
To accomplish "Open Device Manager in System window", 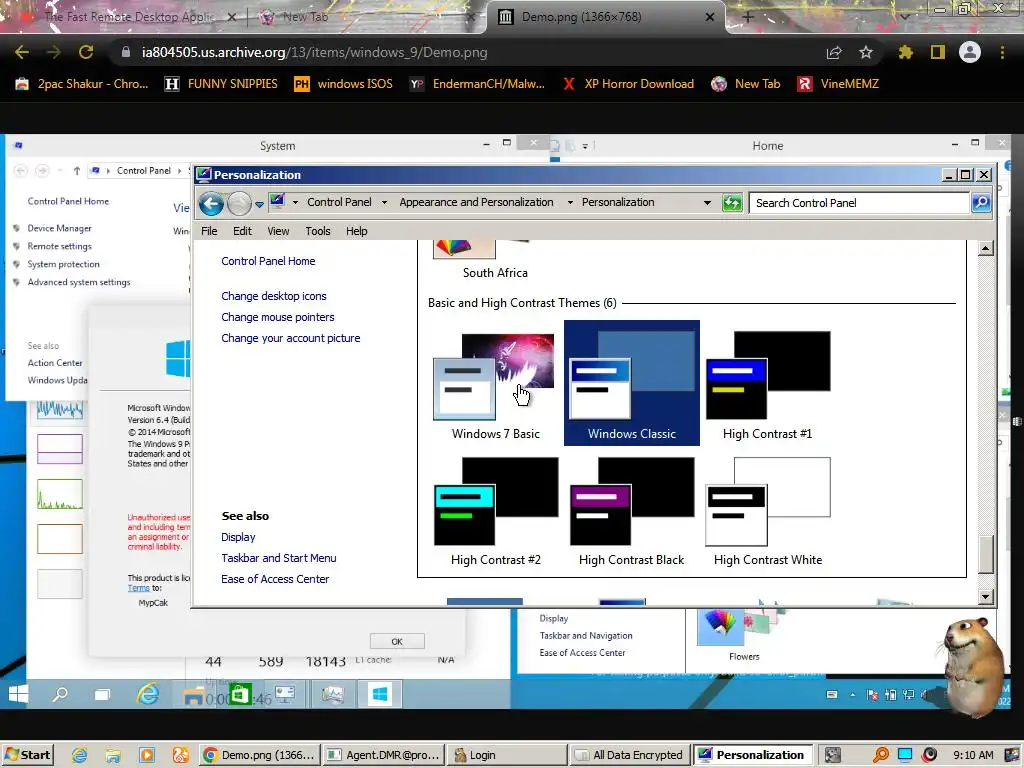I will point(59,229).
